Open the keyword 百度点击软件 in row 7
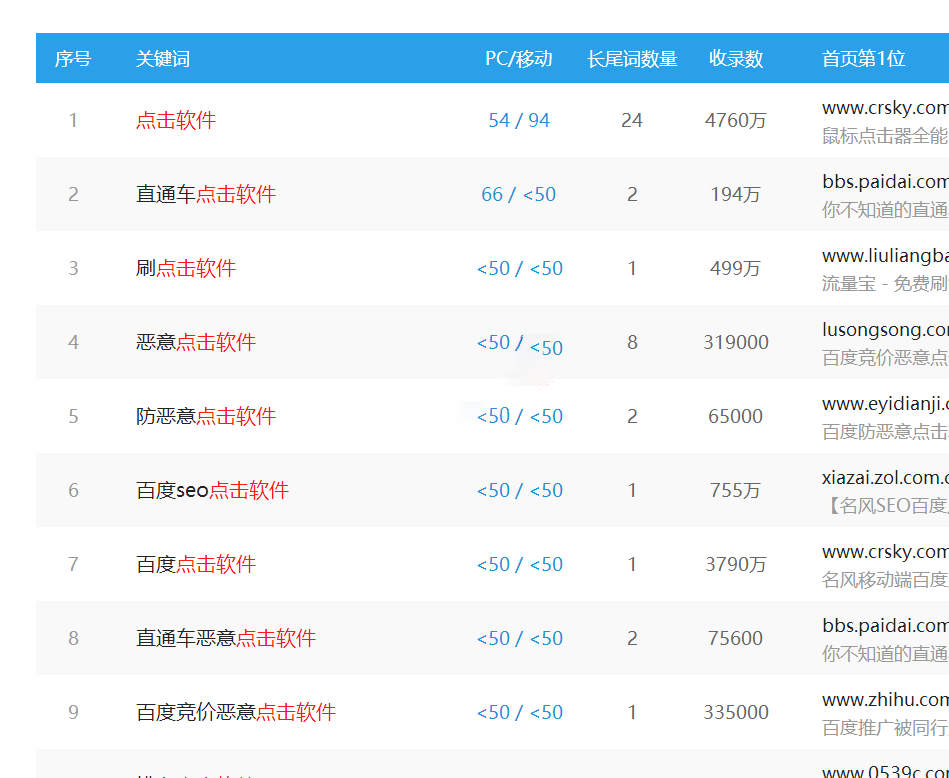The width and height of the screenshot is (949, 778). 195,564
